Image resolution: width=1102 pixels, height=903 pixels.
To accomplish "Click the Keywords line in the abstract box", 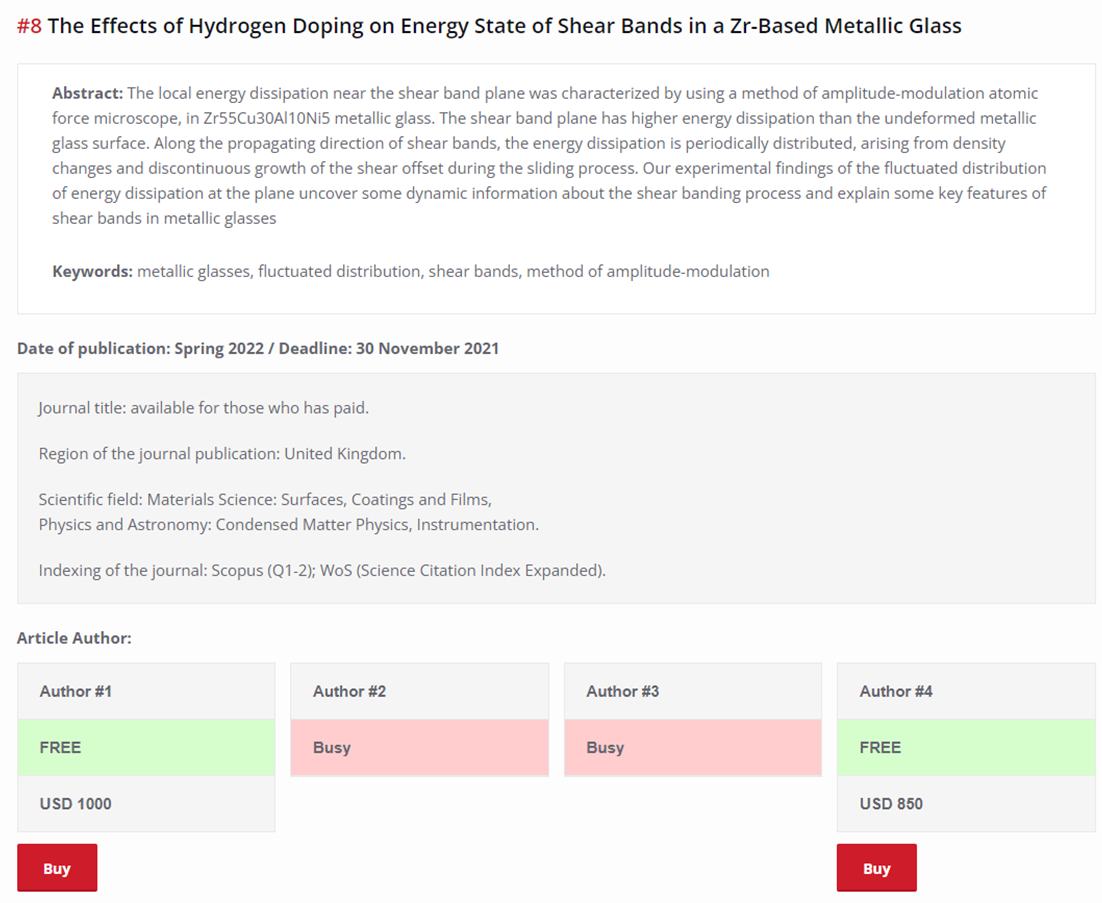I will point(411,271).
